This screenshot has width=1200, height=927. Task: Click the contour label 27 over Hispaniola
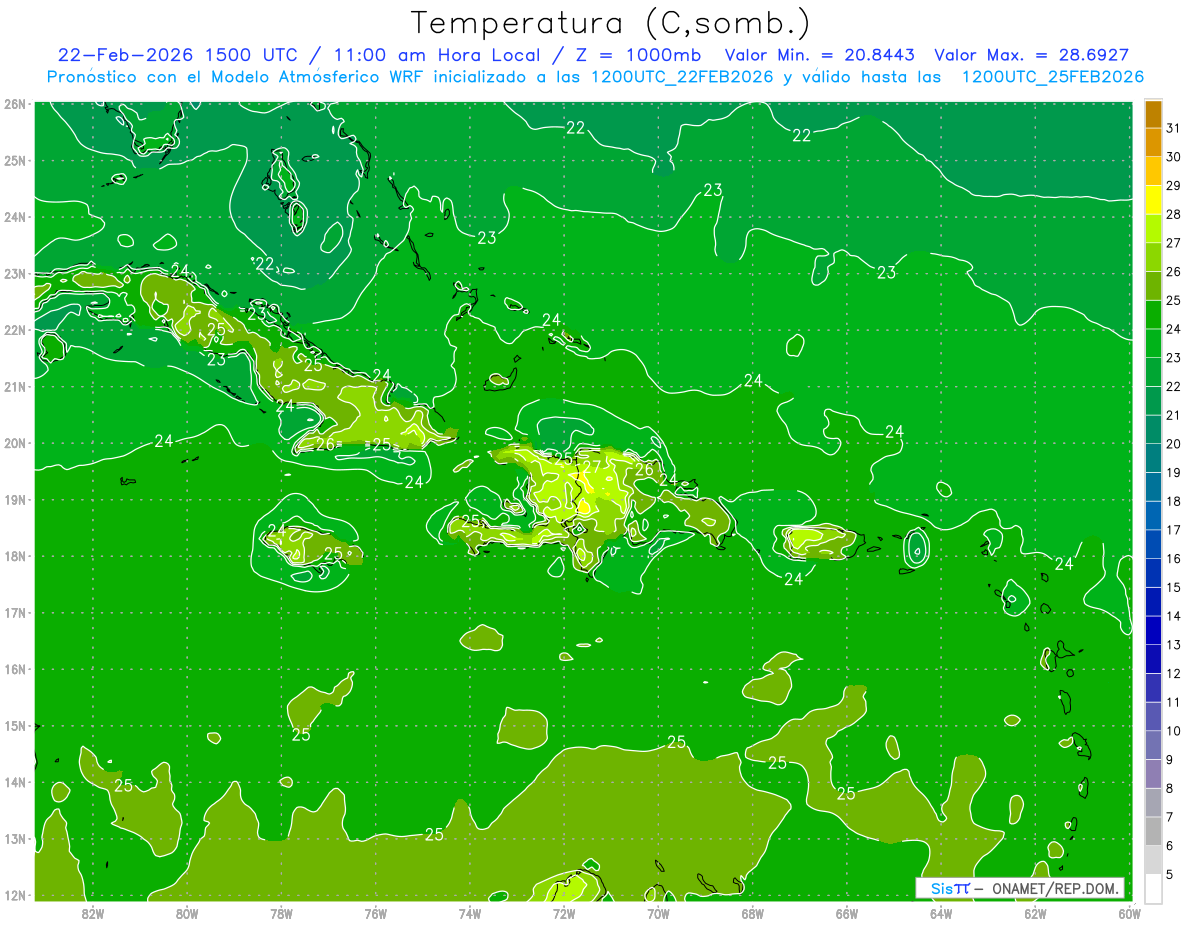point(592,465)
